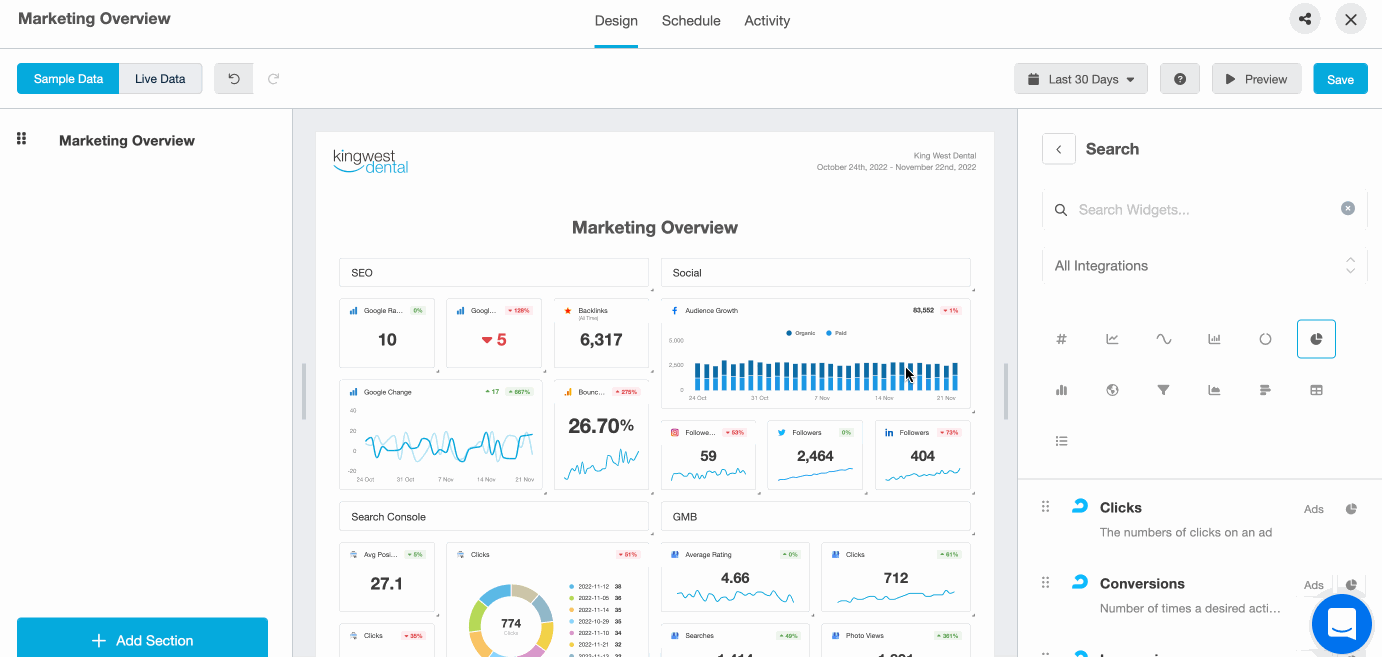Choose the table widget type icon
Image resolution: width=1382 pixels, height=657 pixels.
click(1316, 390)
